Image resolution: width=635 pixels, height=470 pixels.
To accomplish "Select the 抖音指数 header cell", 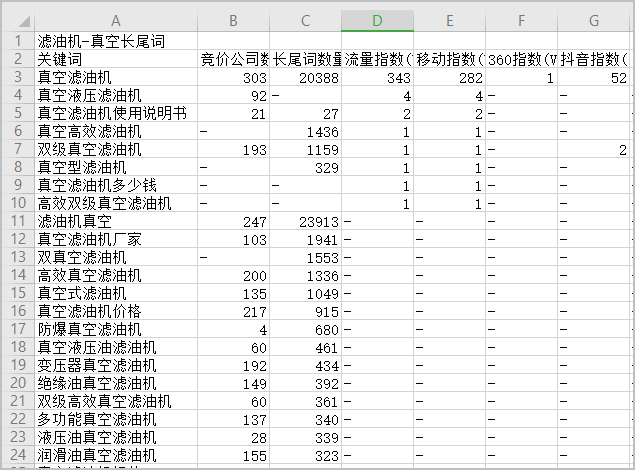I will pyautogui.click(x=594, y=59).
